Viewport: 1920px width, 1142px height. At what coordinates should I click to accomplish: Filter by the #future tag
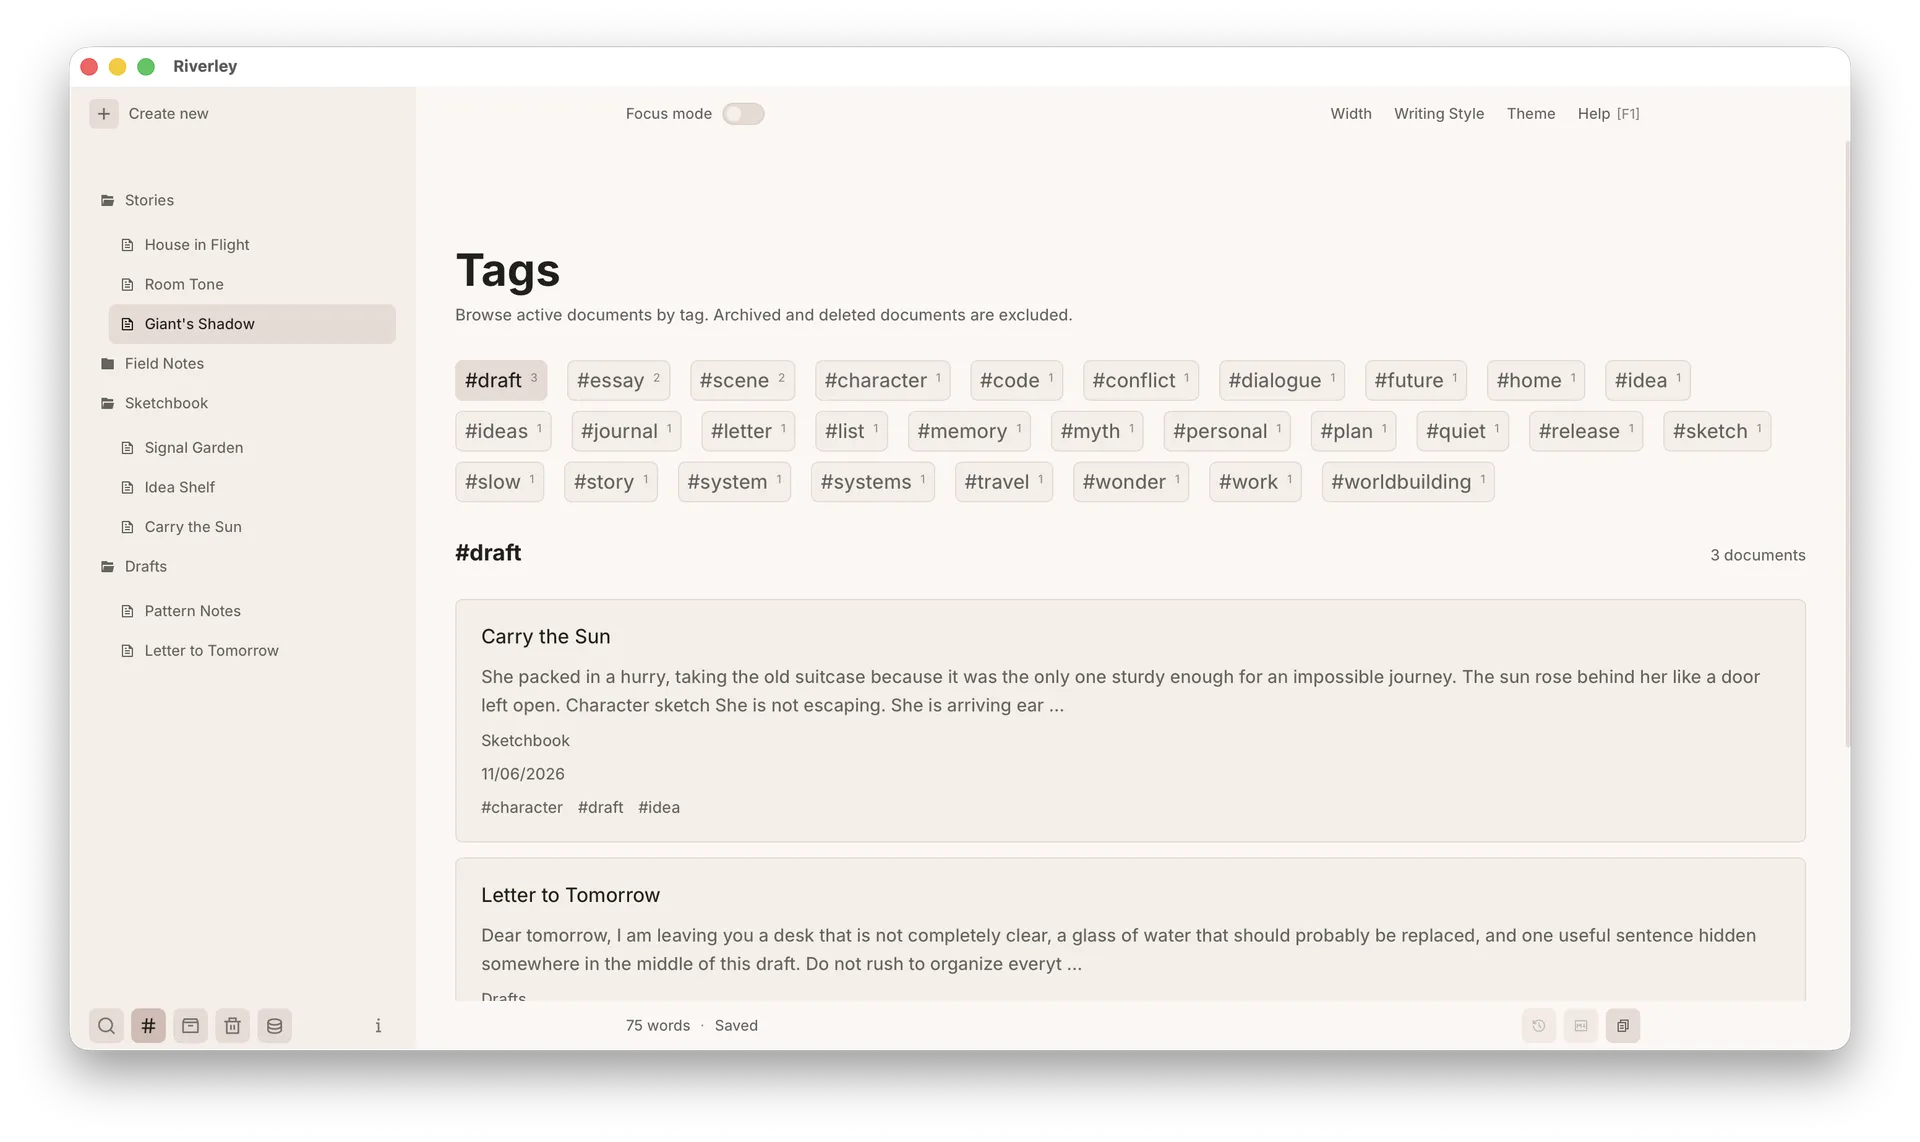tap(1415, 381)
